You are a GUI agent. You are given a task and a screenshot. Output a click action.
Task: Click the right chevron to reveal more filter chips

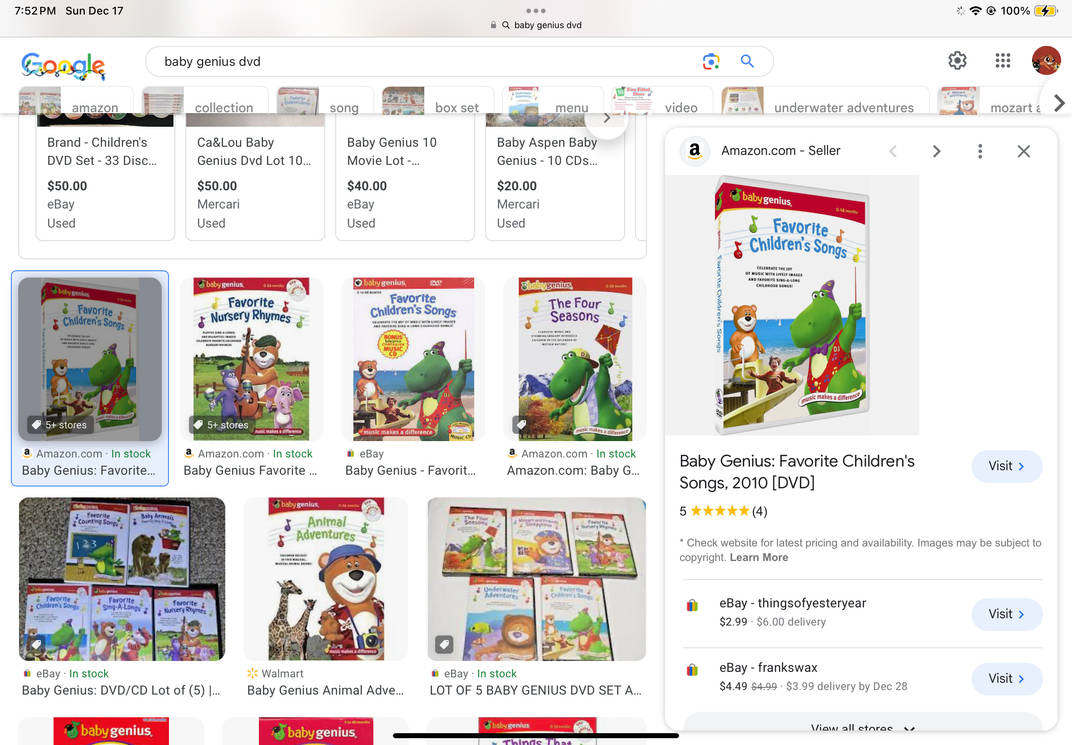[1059, 103]
